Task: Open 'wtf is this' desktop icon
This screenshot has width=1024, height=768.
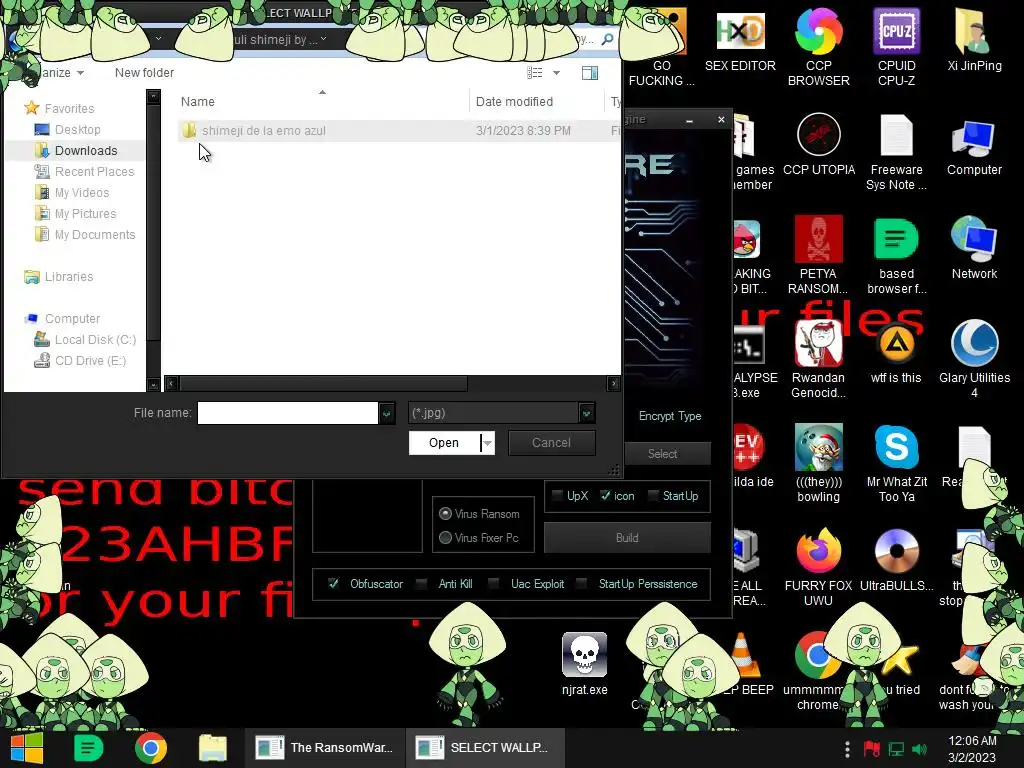Action: point(896,353)
